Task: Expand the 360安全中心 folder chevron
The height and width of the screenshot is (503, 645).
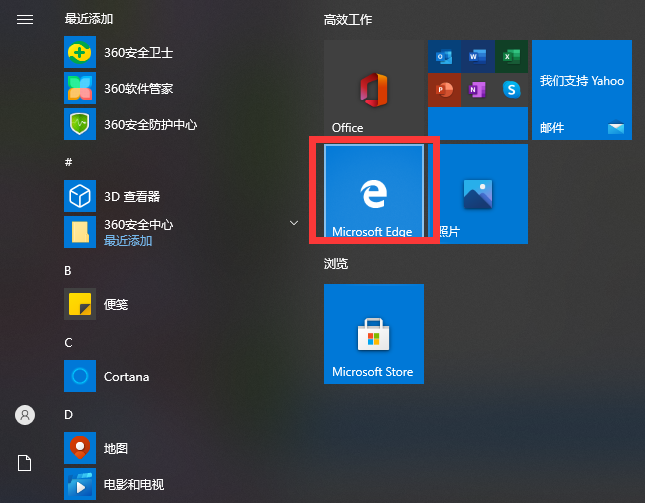Action: [x=294, y=222]
